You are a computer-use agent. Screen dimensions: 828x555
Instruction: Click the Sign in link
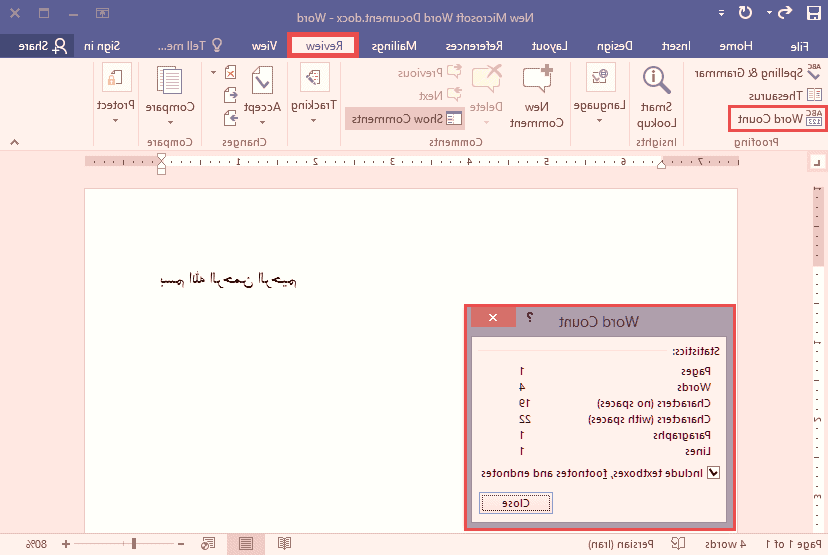(x=102, y=46)
